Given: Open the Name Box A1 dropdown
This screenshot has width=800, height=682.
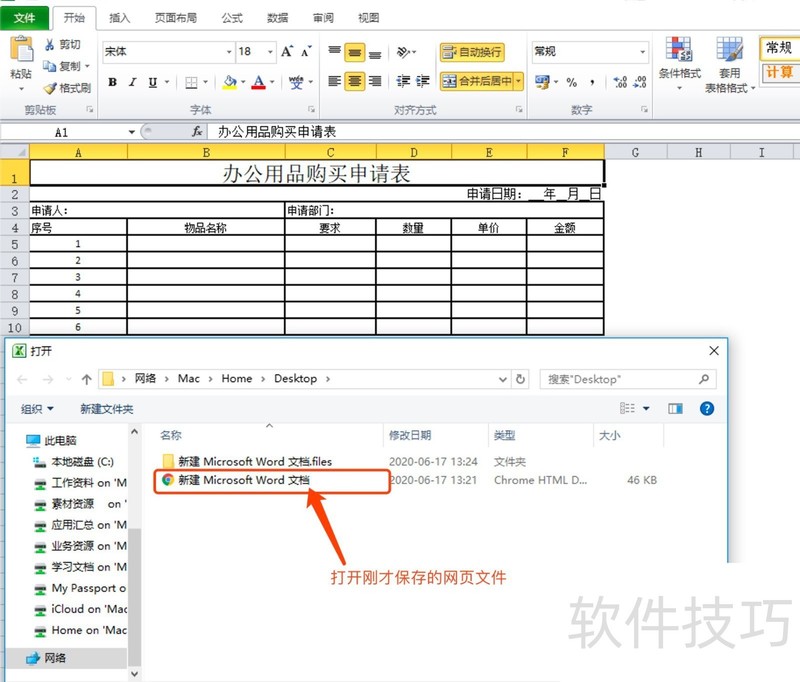Looking at the screenshot, I should pos(132,132).
